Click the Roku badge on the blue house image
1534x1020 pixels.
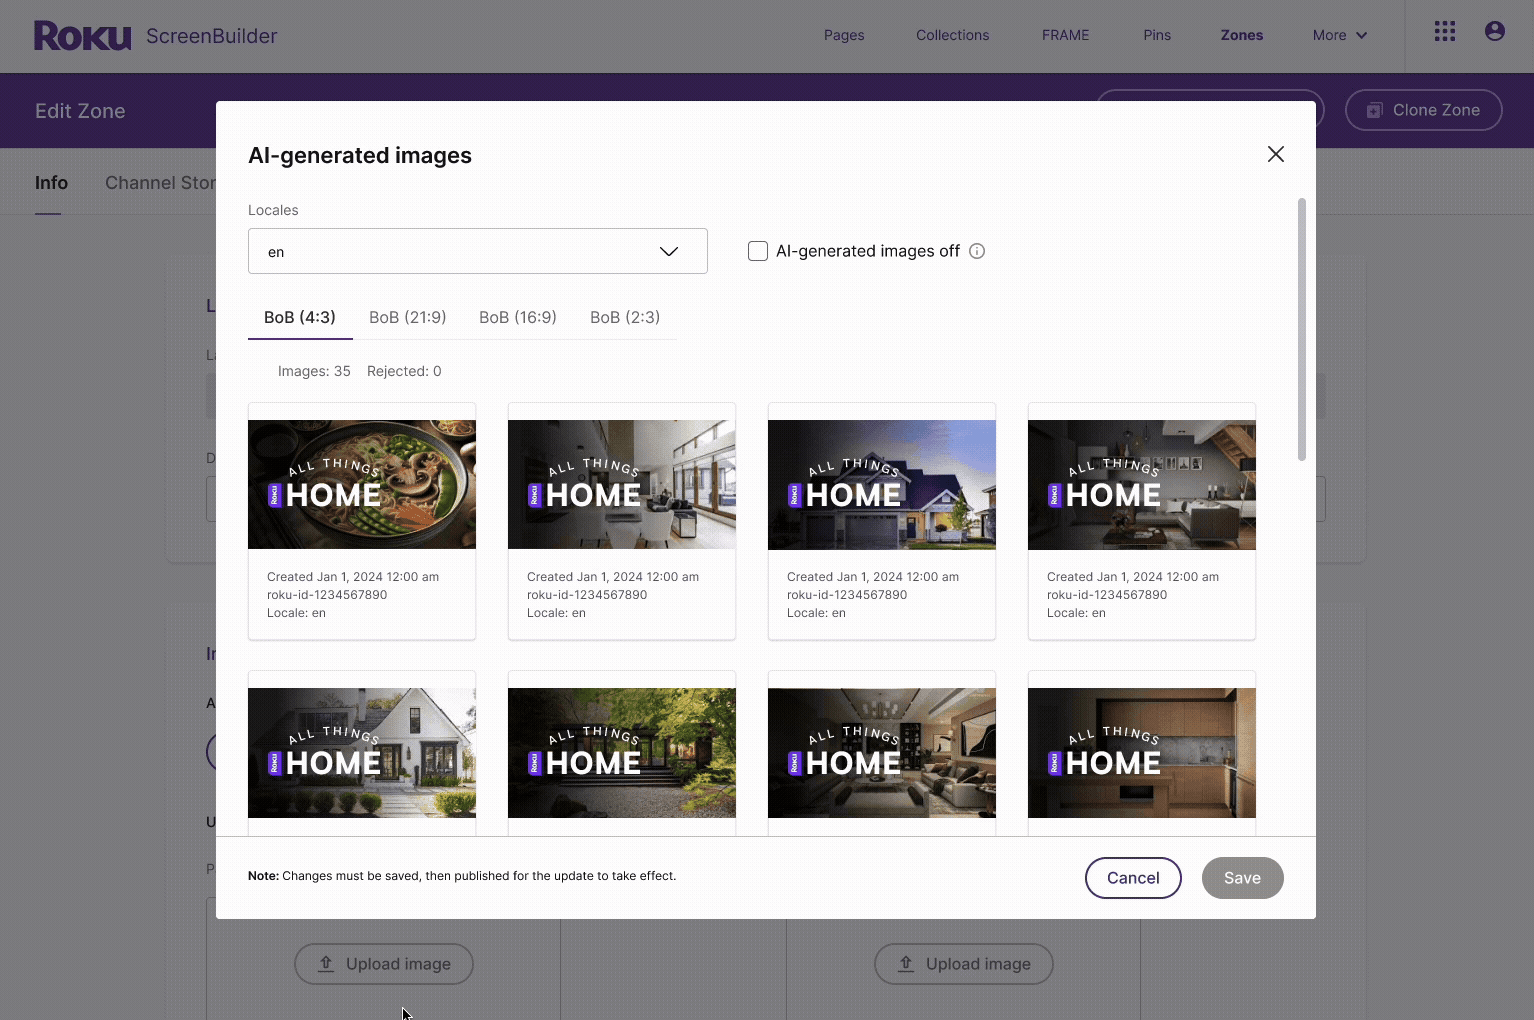[795, 495]
